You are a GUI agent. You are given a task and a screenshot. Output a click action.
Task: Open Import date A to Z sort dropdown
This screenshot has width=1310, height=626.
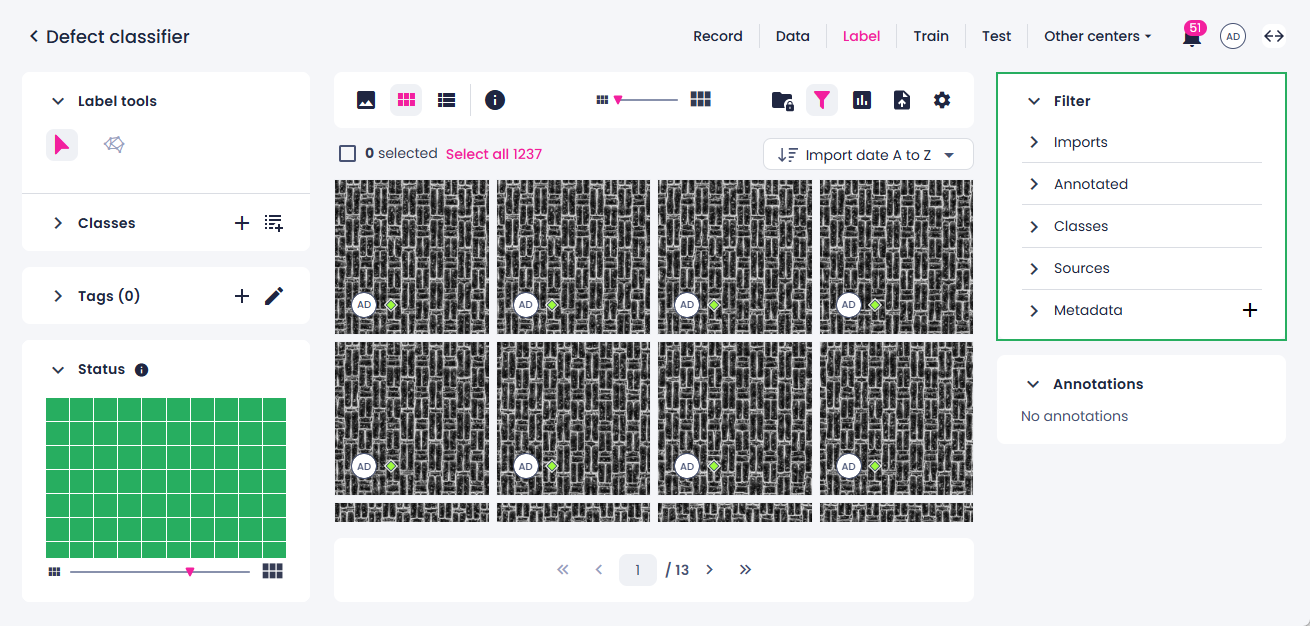click(868, 155)
